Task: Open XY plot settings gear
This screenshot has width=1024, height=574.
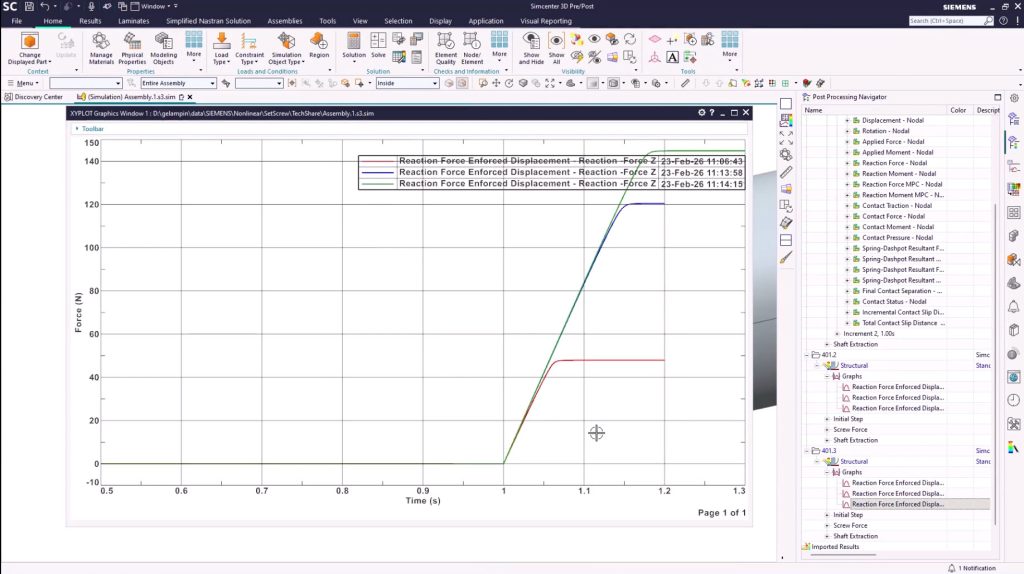Action: [701, 113]
